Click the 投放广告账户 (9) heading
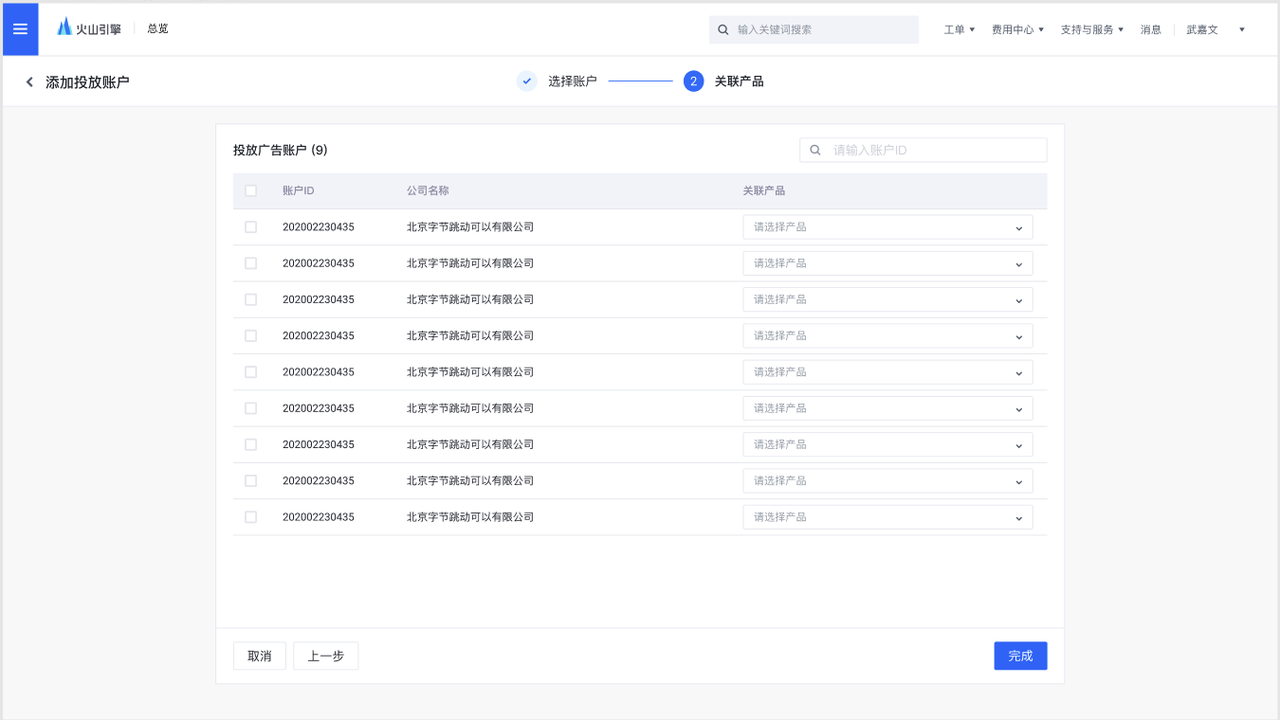Screen dimensions: 1280x720 coord(280,150)
